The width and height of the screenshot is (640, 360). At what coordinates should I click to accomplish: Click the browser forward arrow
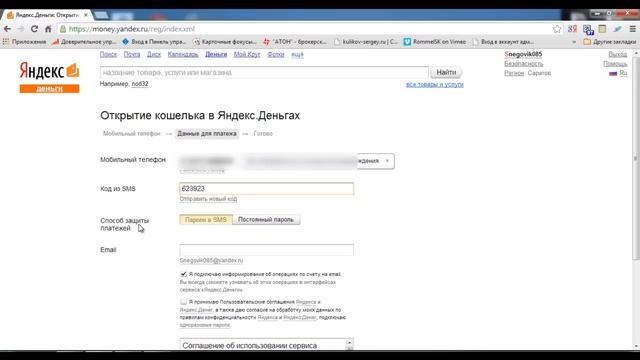tap(20, 29)
